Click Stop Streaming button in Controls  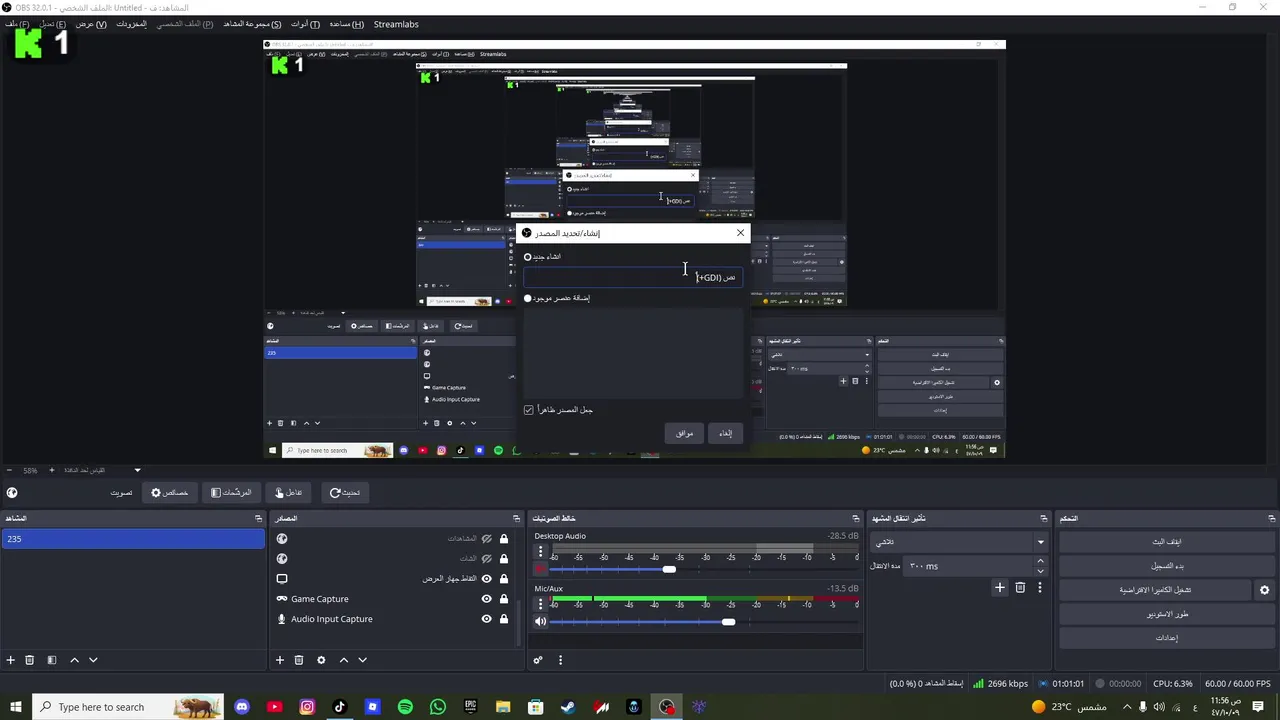[1167, 542]
